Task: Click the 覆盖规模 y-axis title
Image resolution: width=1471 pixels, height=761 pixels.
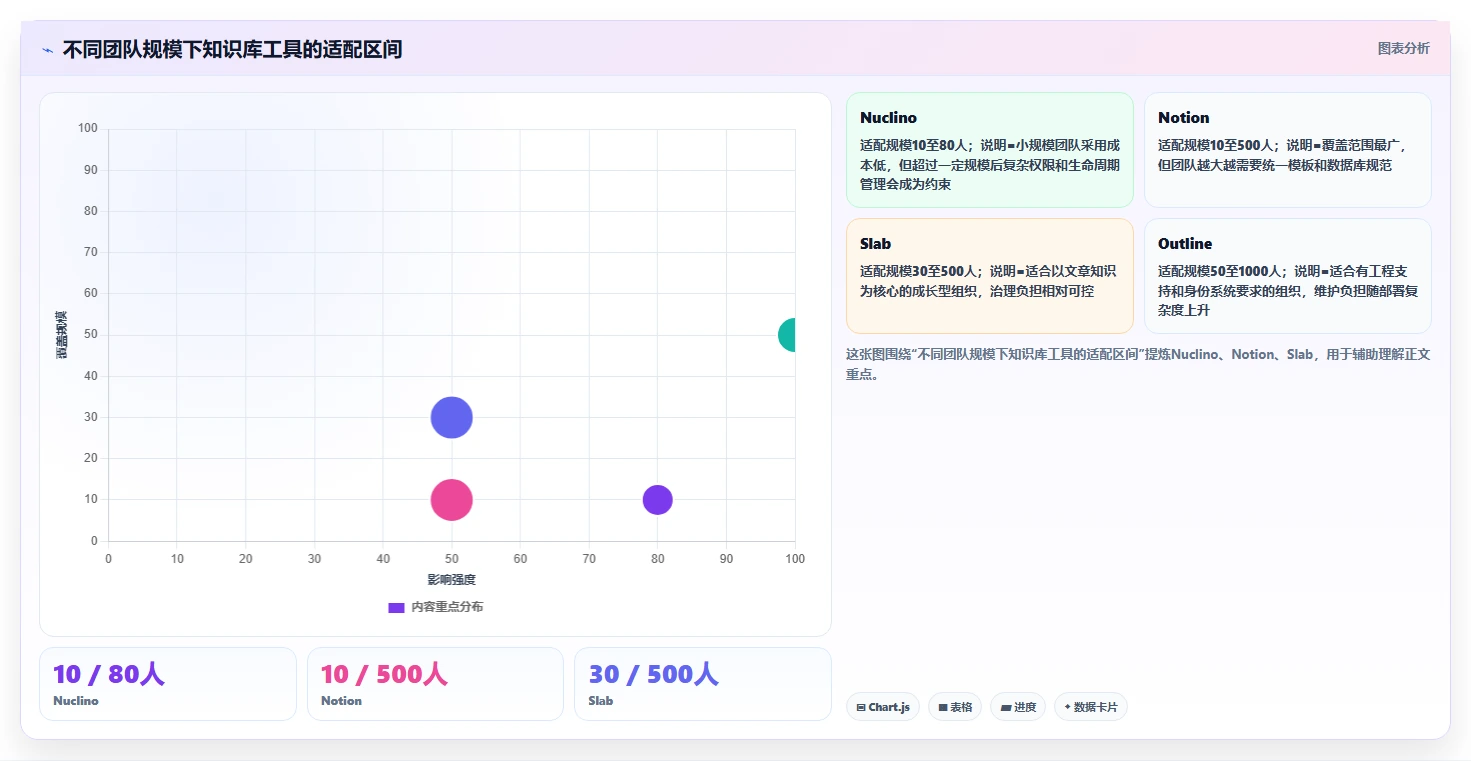Action: 62,335
